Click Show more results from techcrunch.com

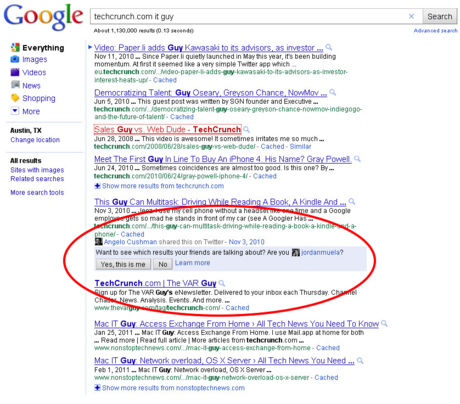[x=163, y=186]
